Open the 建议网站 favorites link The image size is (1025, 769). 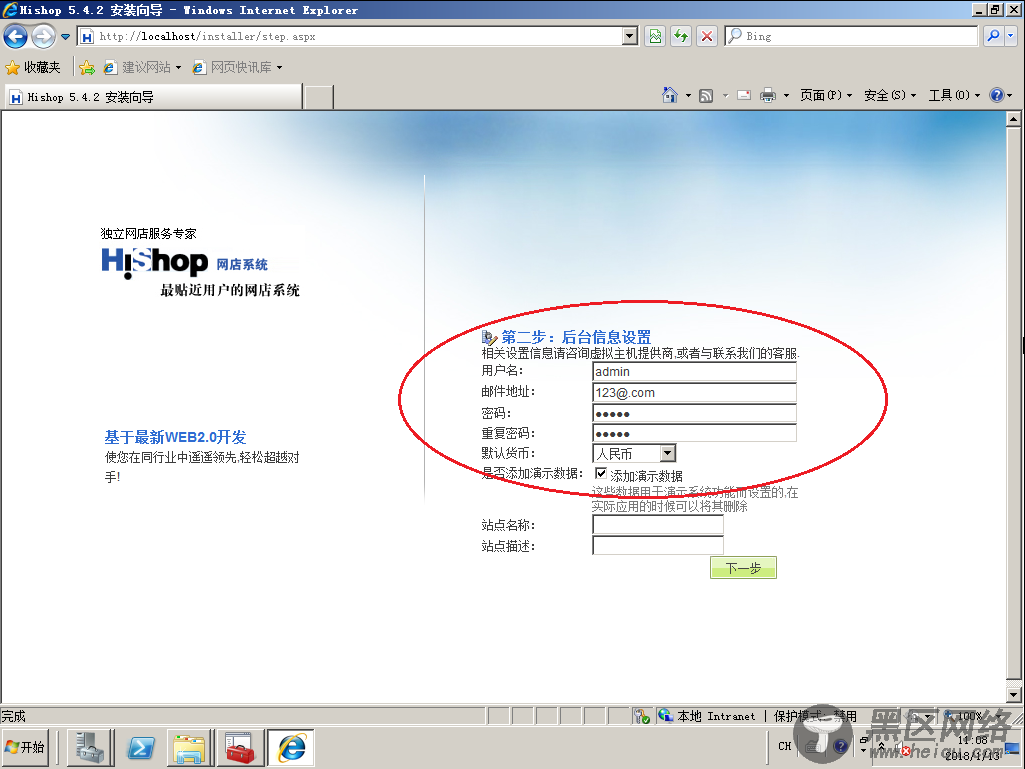click(142, 67)
